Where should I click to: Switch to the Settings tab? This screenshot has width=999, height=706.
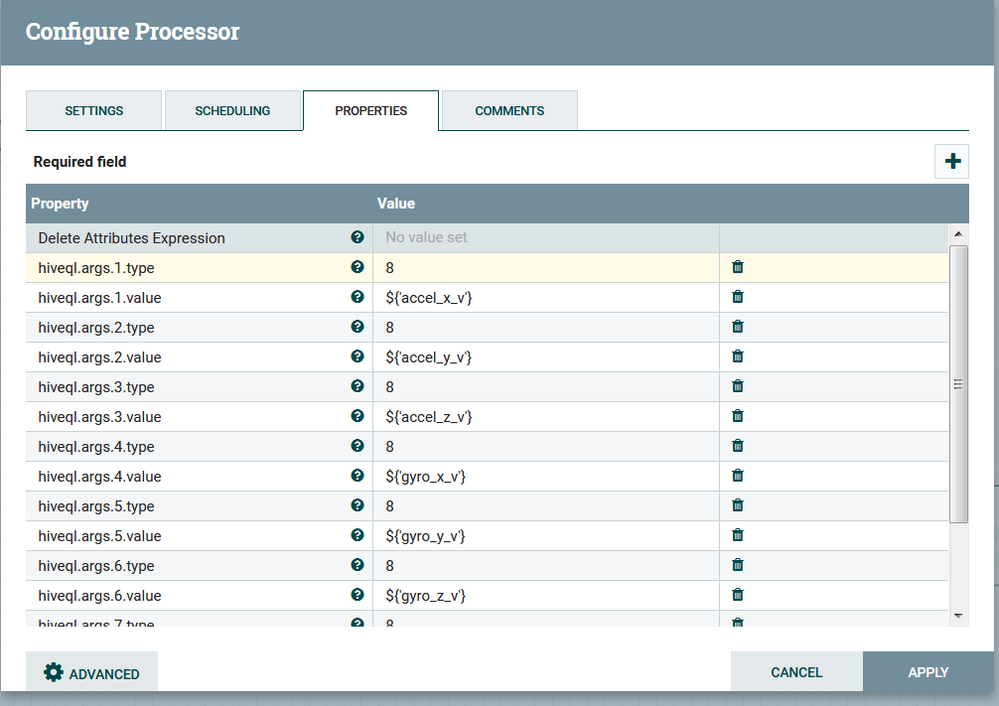click(94, 111)
